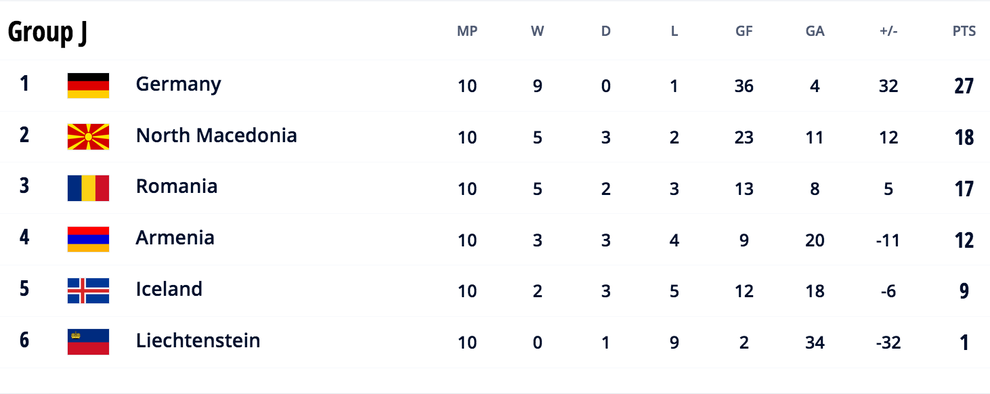Open the North Macedonia team link
Screen dimensions: 990x394
(216, 135)
